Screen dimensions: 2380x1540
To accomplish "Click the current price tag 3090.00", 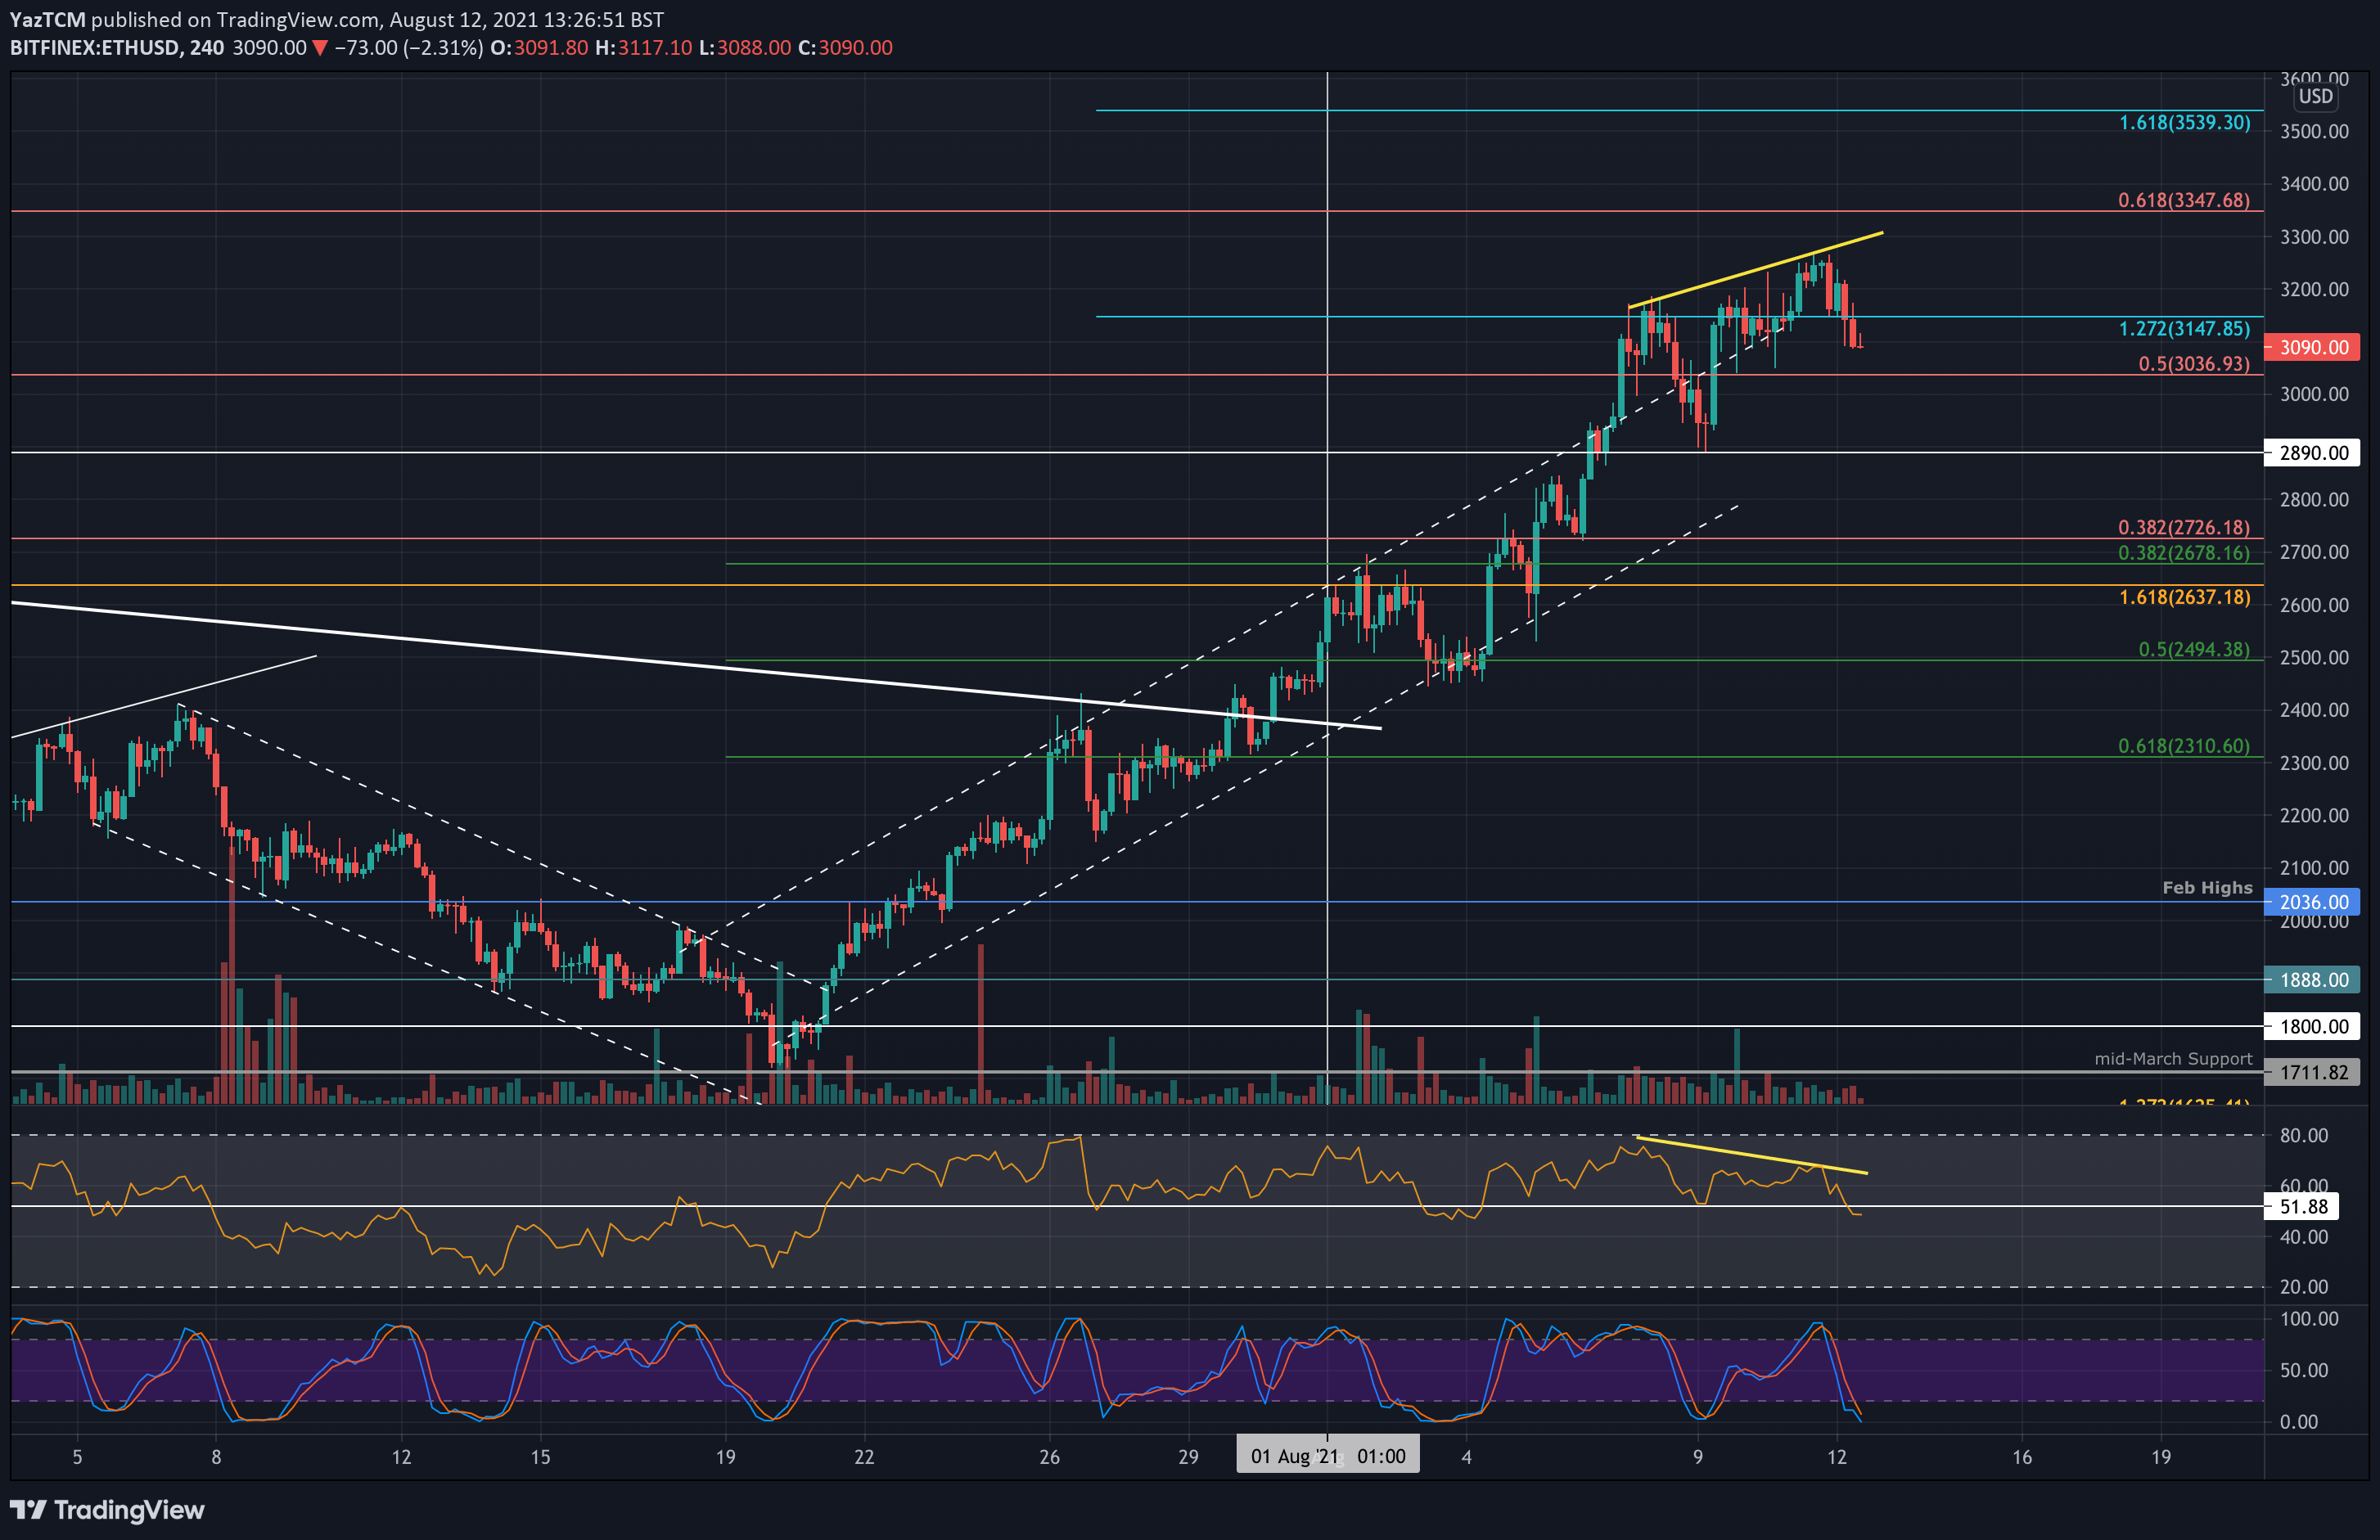I will (x=2313, y=347).
